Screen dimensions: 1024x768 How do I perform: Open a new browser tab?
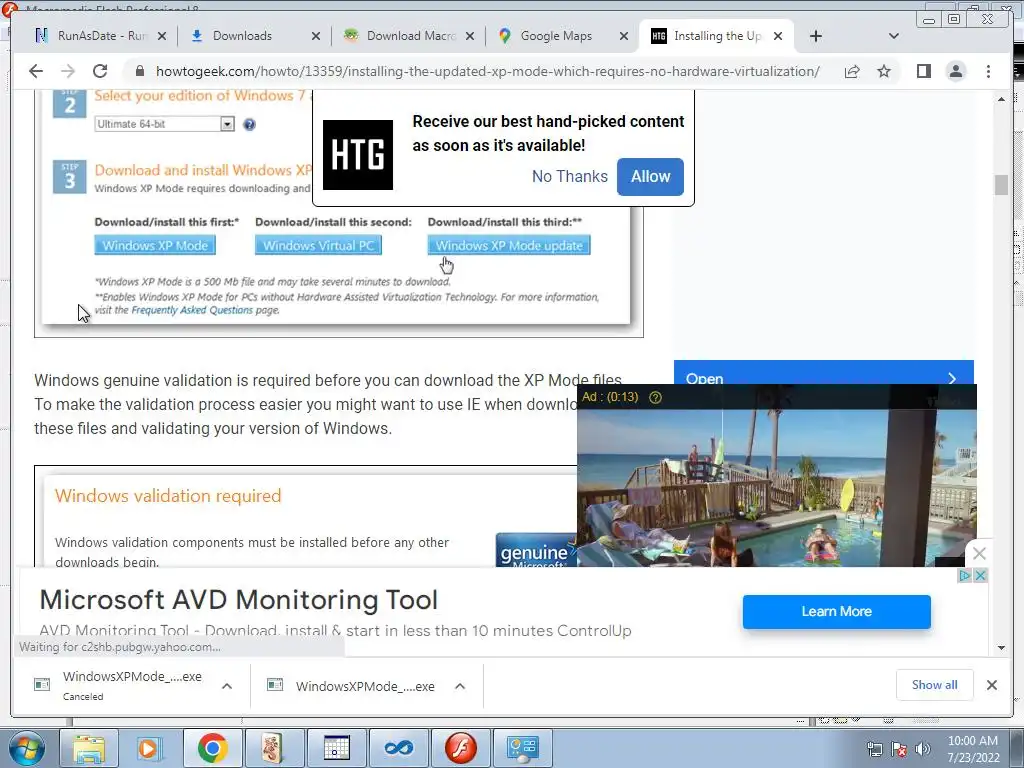(x=816, y=36)
